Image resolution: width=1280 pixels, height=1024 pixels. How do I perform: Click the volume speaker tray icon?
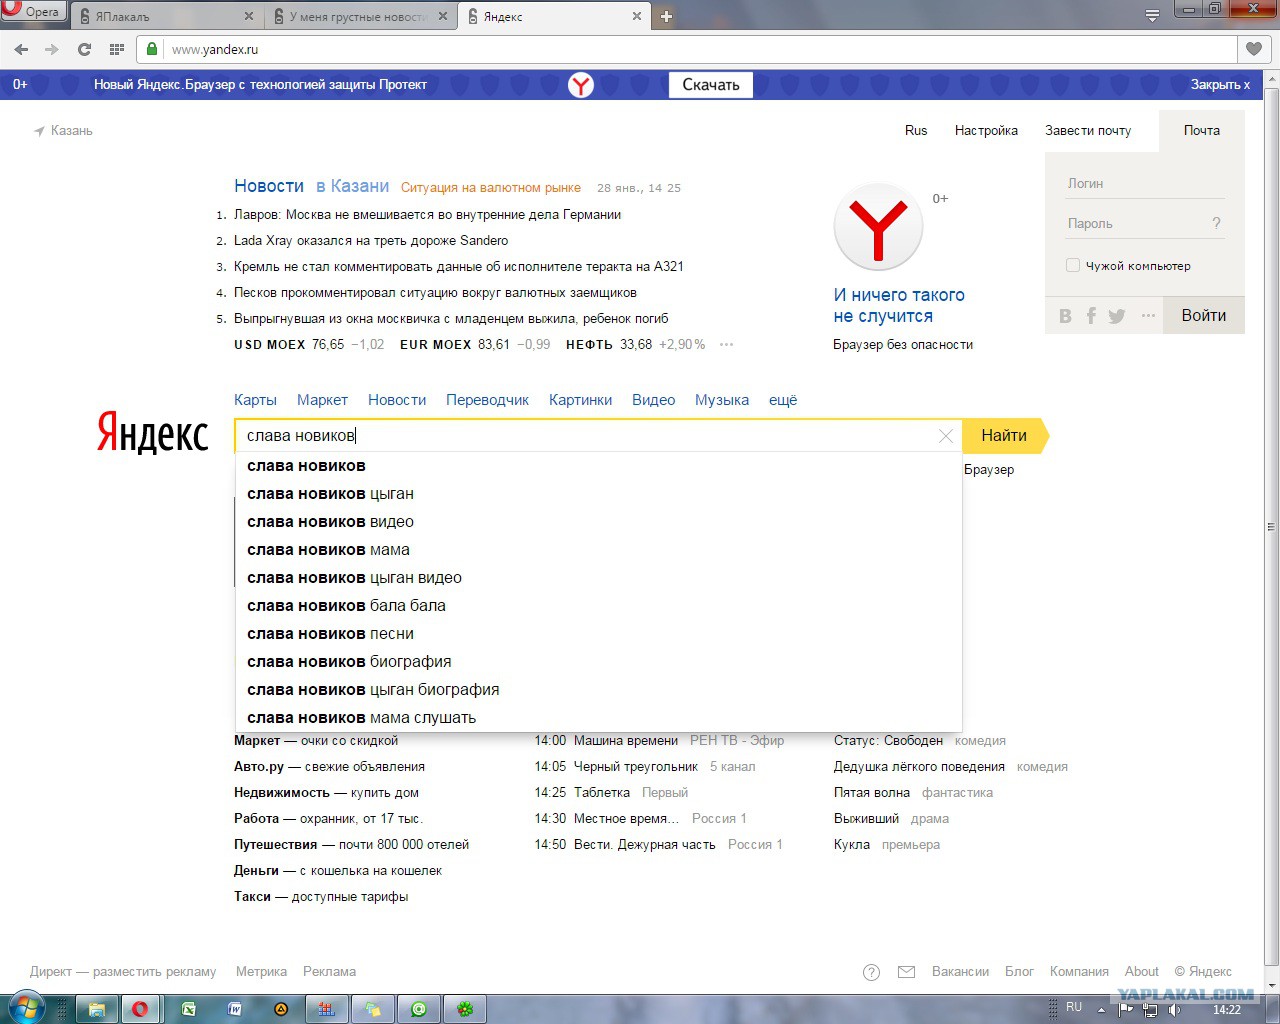coord(1174,1009)
